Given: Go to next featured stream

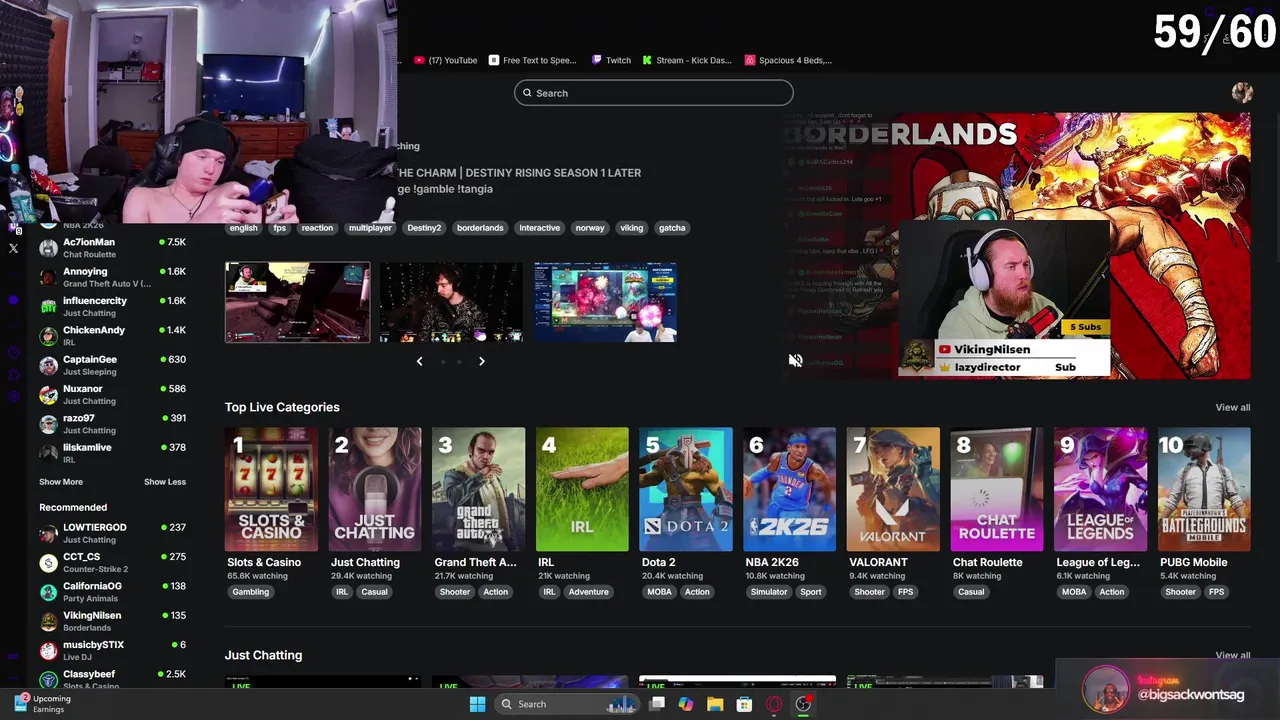Looking at the screenshot, I should [481, 361].
